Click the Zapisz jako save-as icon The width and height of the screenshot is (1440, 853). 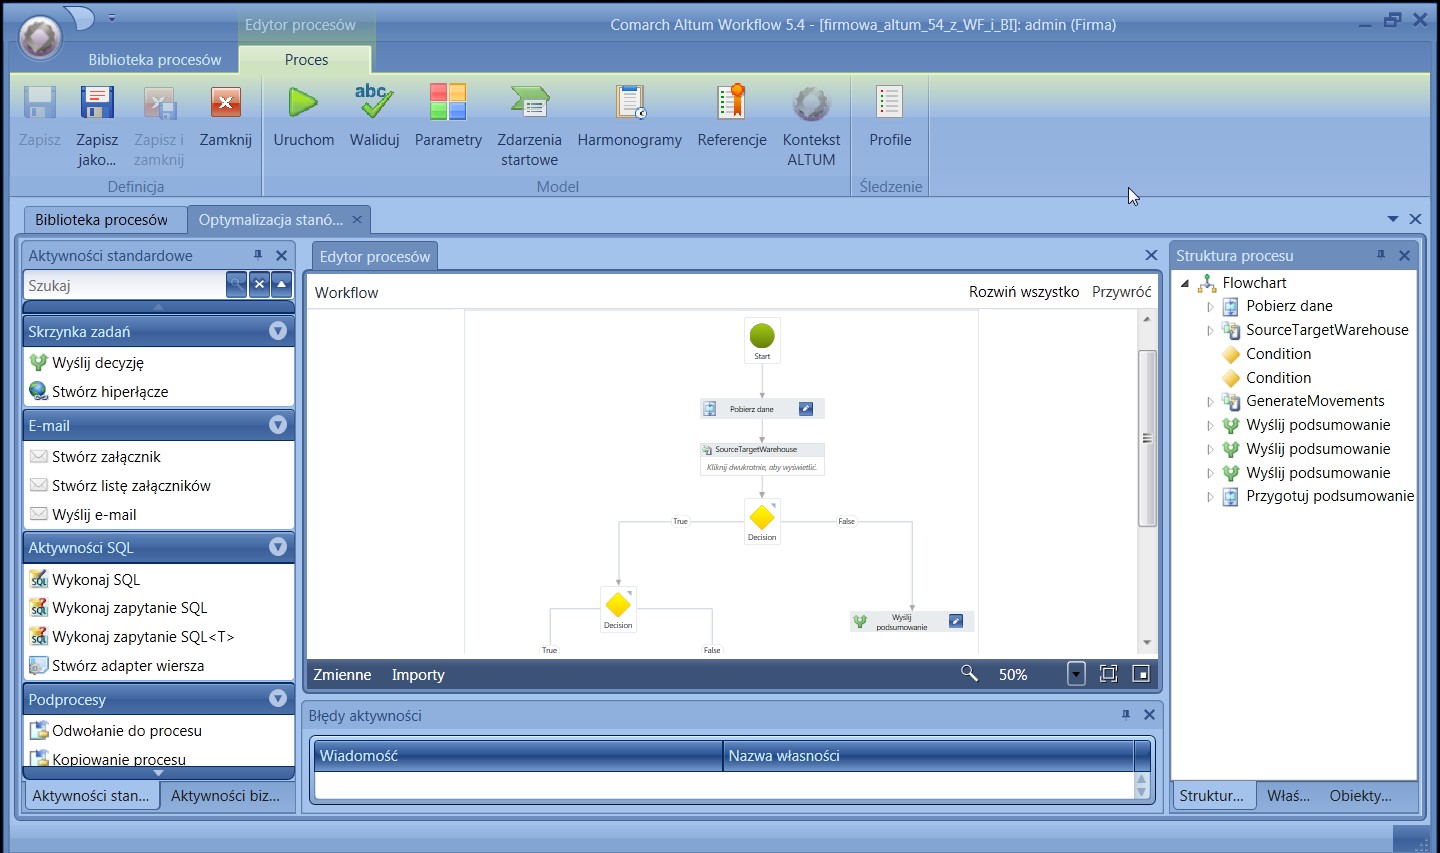click(x=97, y=102)
